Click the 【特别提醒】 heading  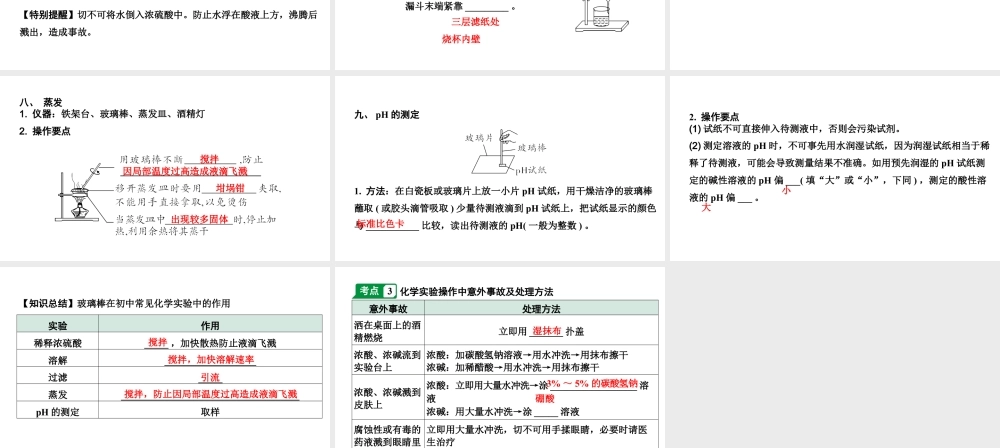[48, 14]
